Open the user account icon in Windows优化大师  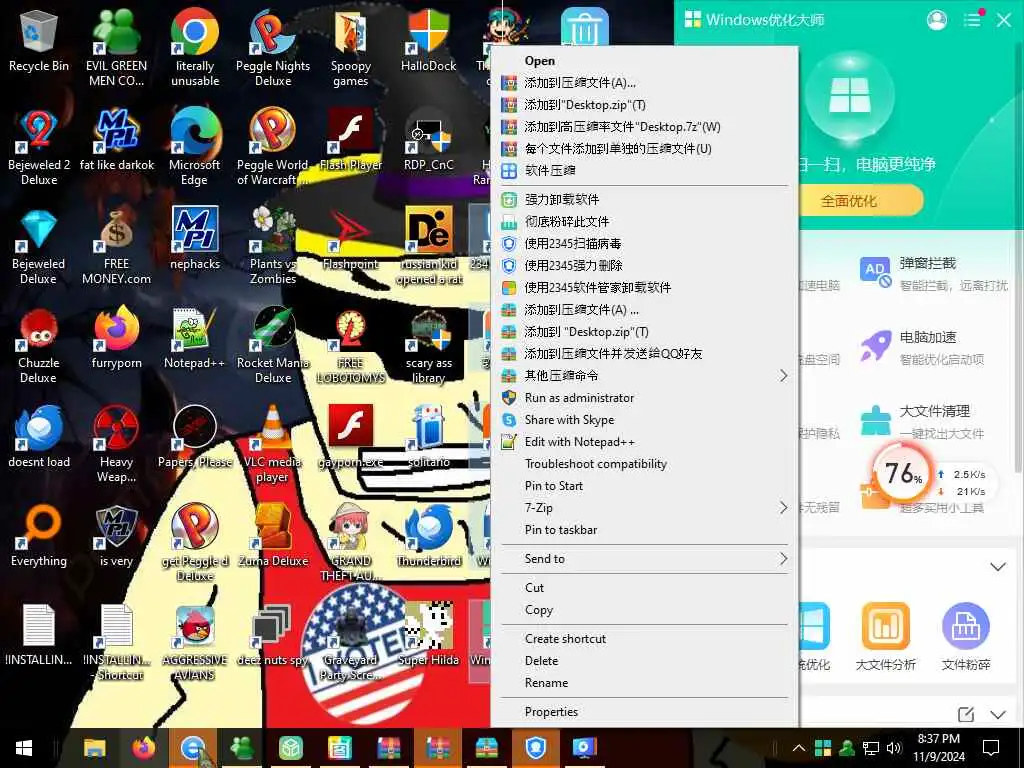click(936, 20)
